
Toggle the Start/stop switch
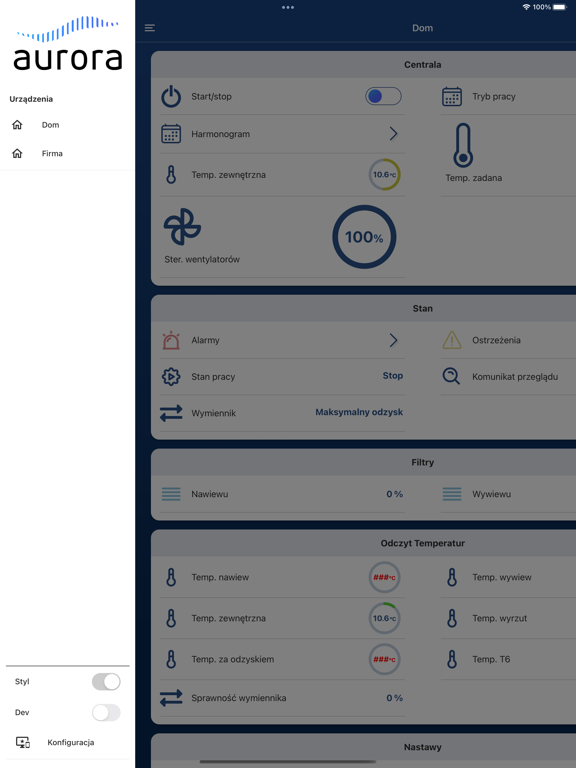(x=383, y=96)
